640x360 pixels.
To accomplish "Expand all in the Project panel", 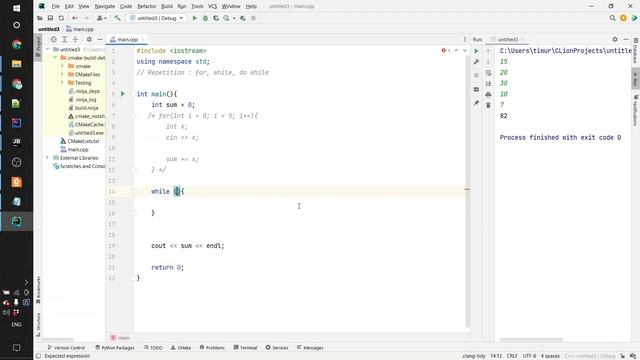I will [64, 39].
